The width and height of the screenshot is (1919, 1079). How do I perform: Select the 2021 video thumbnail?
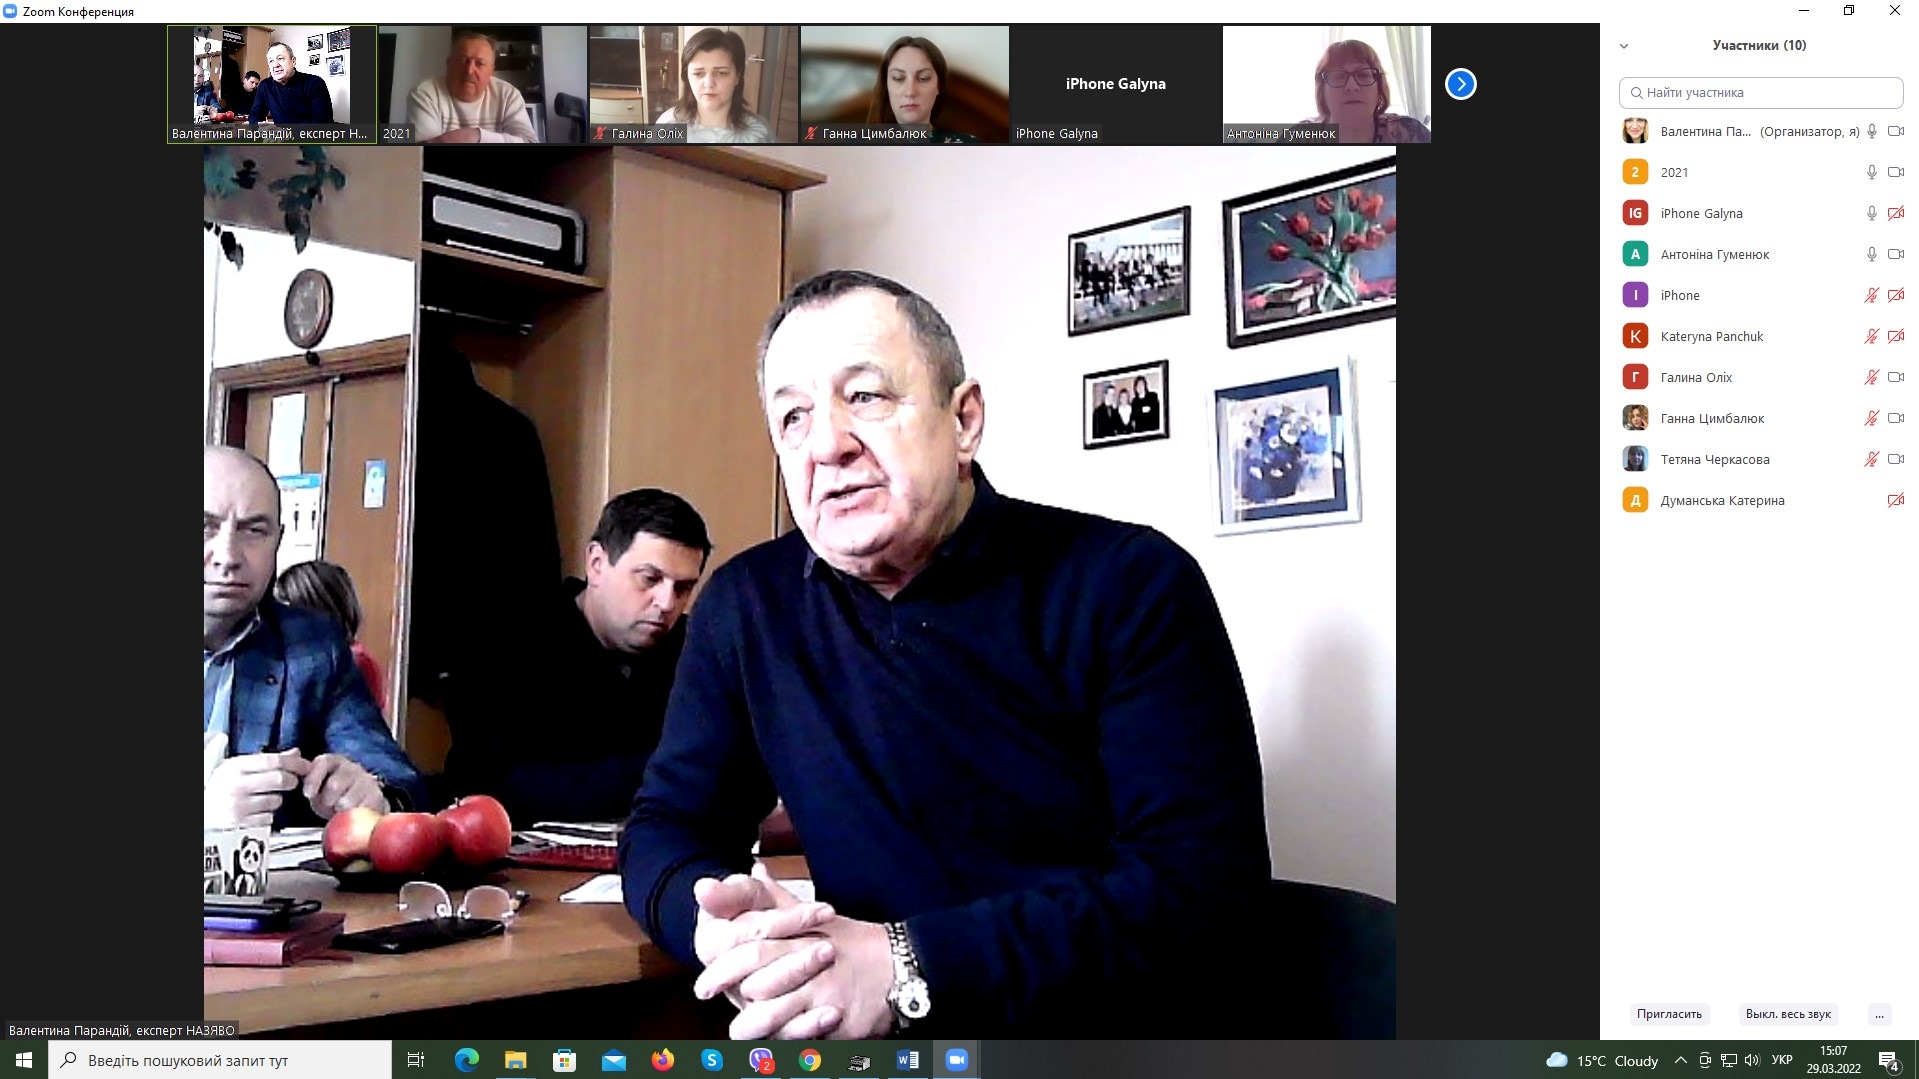(x=483, y=84)
